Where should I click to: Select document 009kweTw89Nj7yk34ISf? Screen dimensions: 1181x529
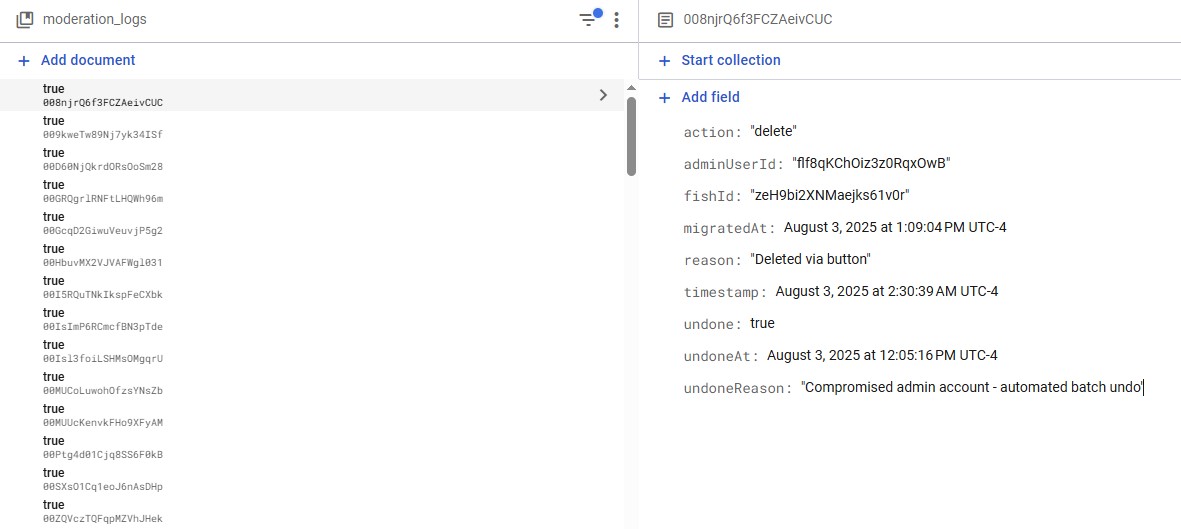coord(313,127)
